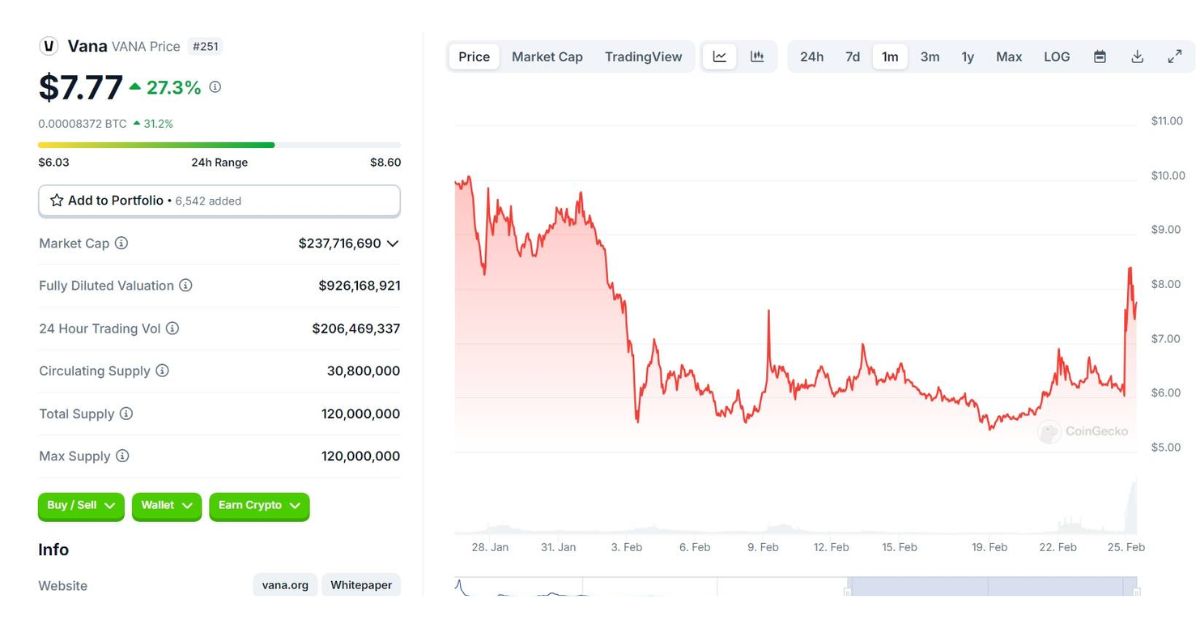Viewport: 1200px width, 628px height.
Task: Click the Circulating Supply info icon
Action: (162, 371)
